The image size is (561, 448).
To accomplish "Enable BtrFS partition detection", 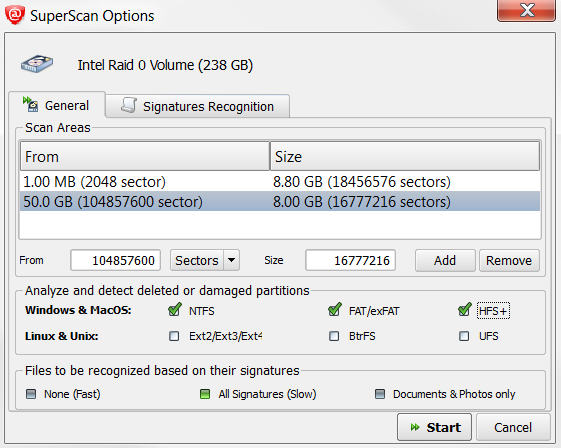I will 334,336.
